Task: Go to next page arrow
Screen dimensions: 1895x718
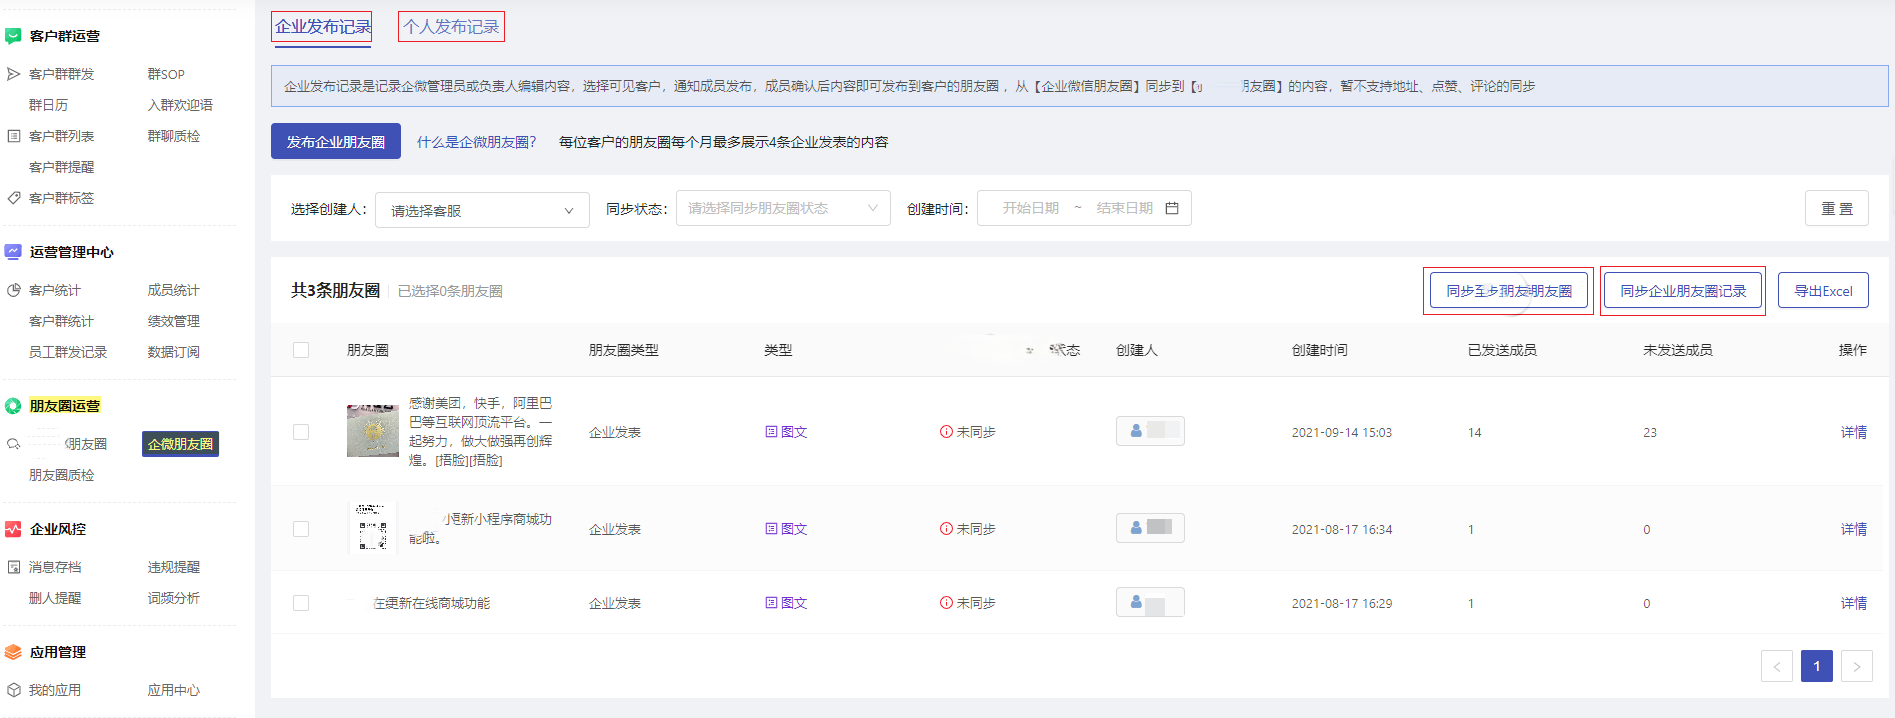Action: click(1857, 666)
